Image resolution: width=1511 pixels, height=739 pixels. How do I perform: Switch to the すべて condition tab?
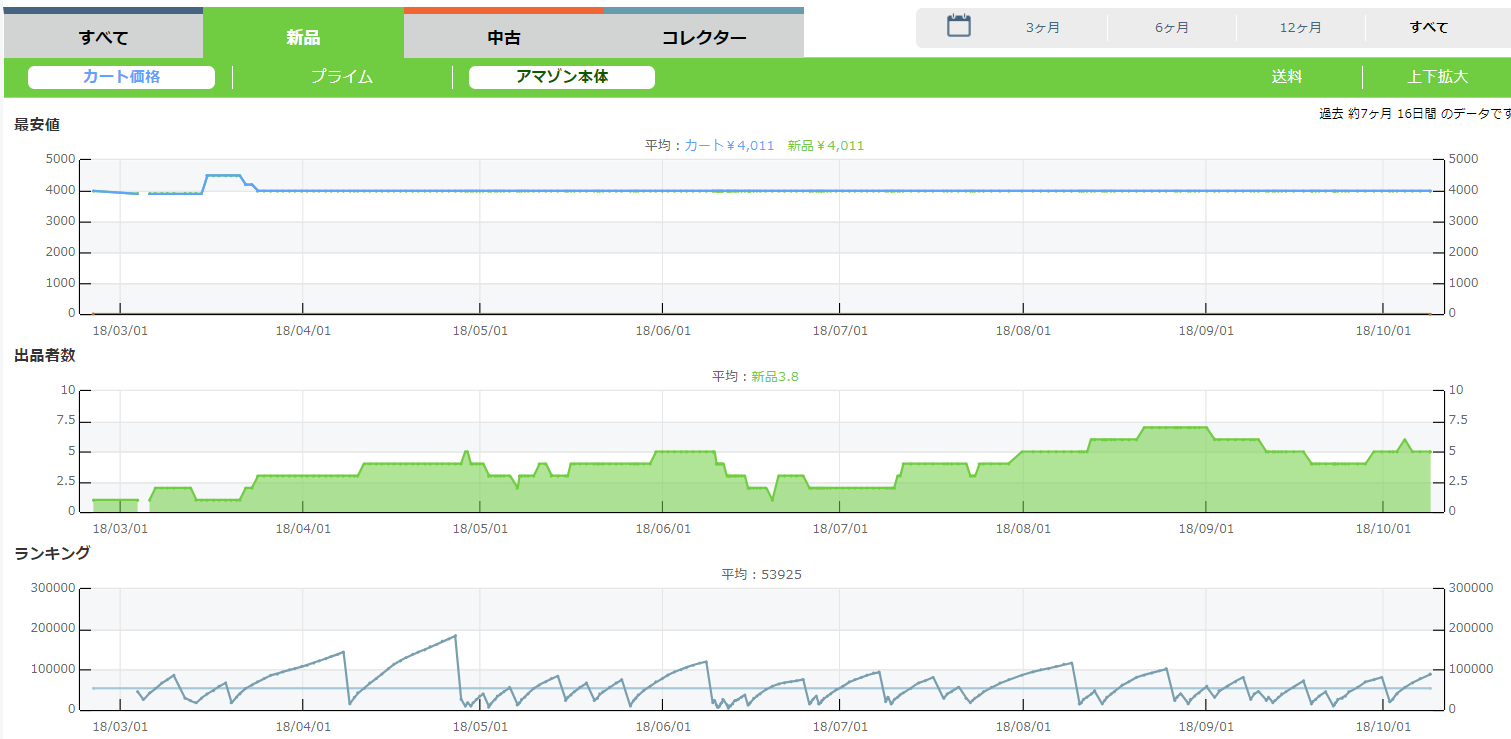coord(103,38)
